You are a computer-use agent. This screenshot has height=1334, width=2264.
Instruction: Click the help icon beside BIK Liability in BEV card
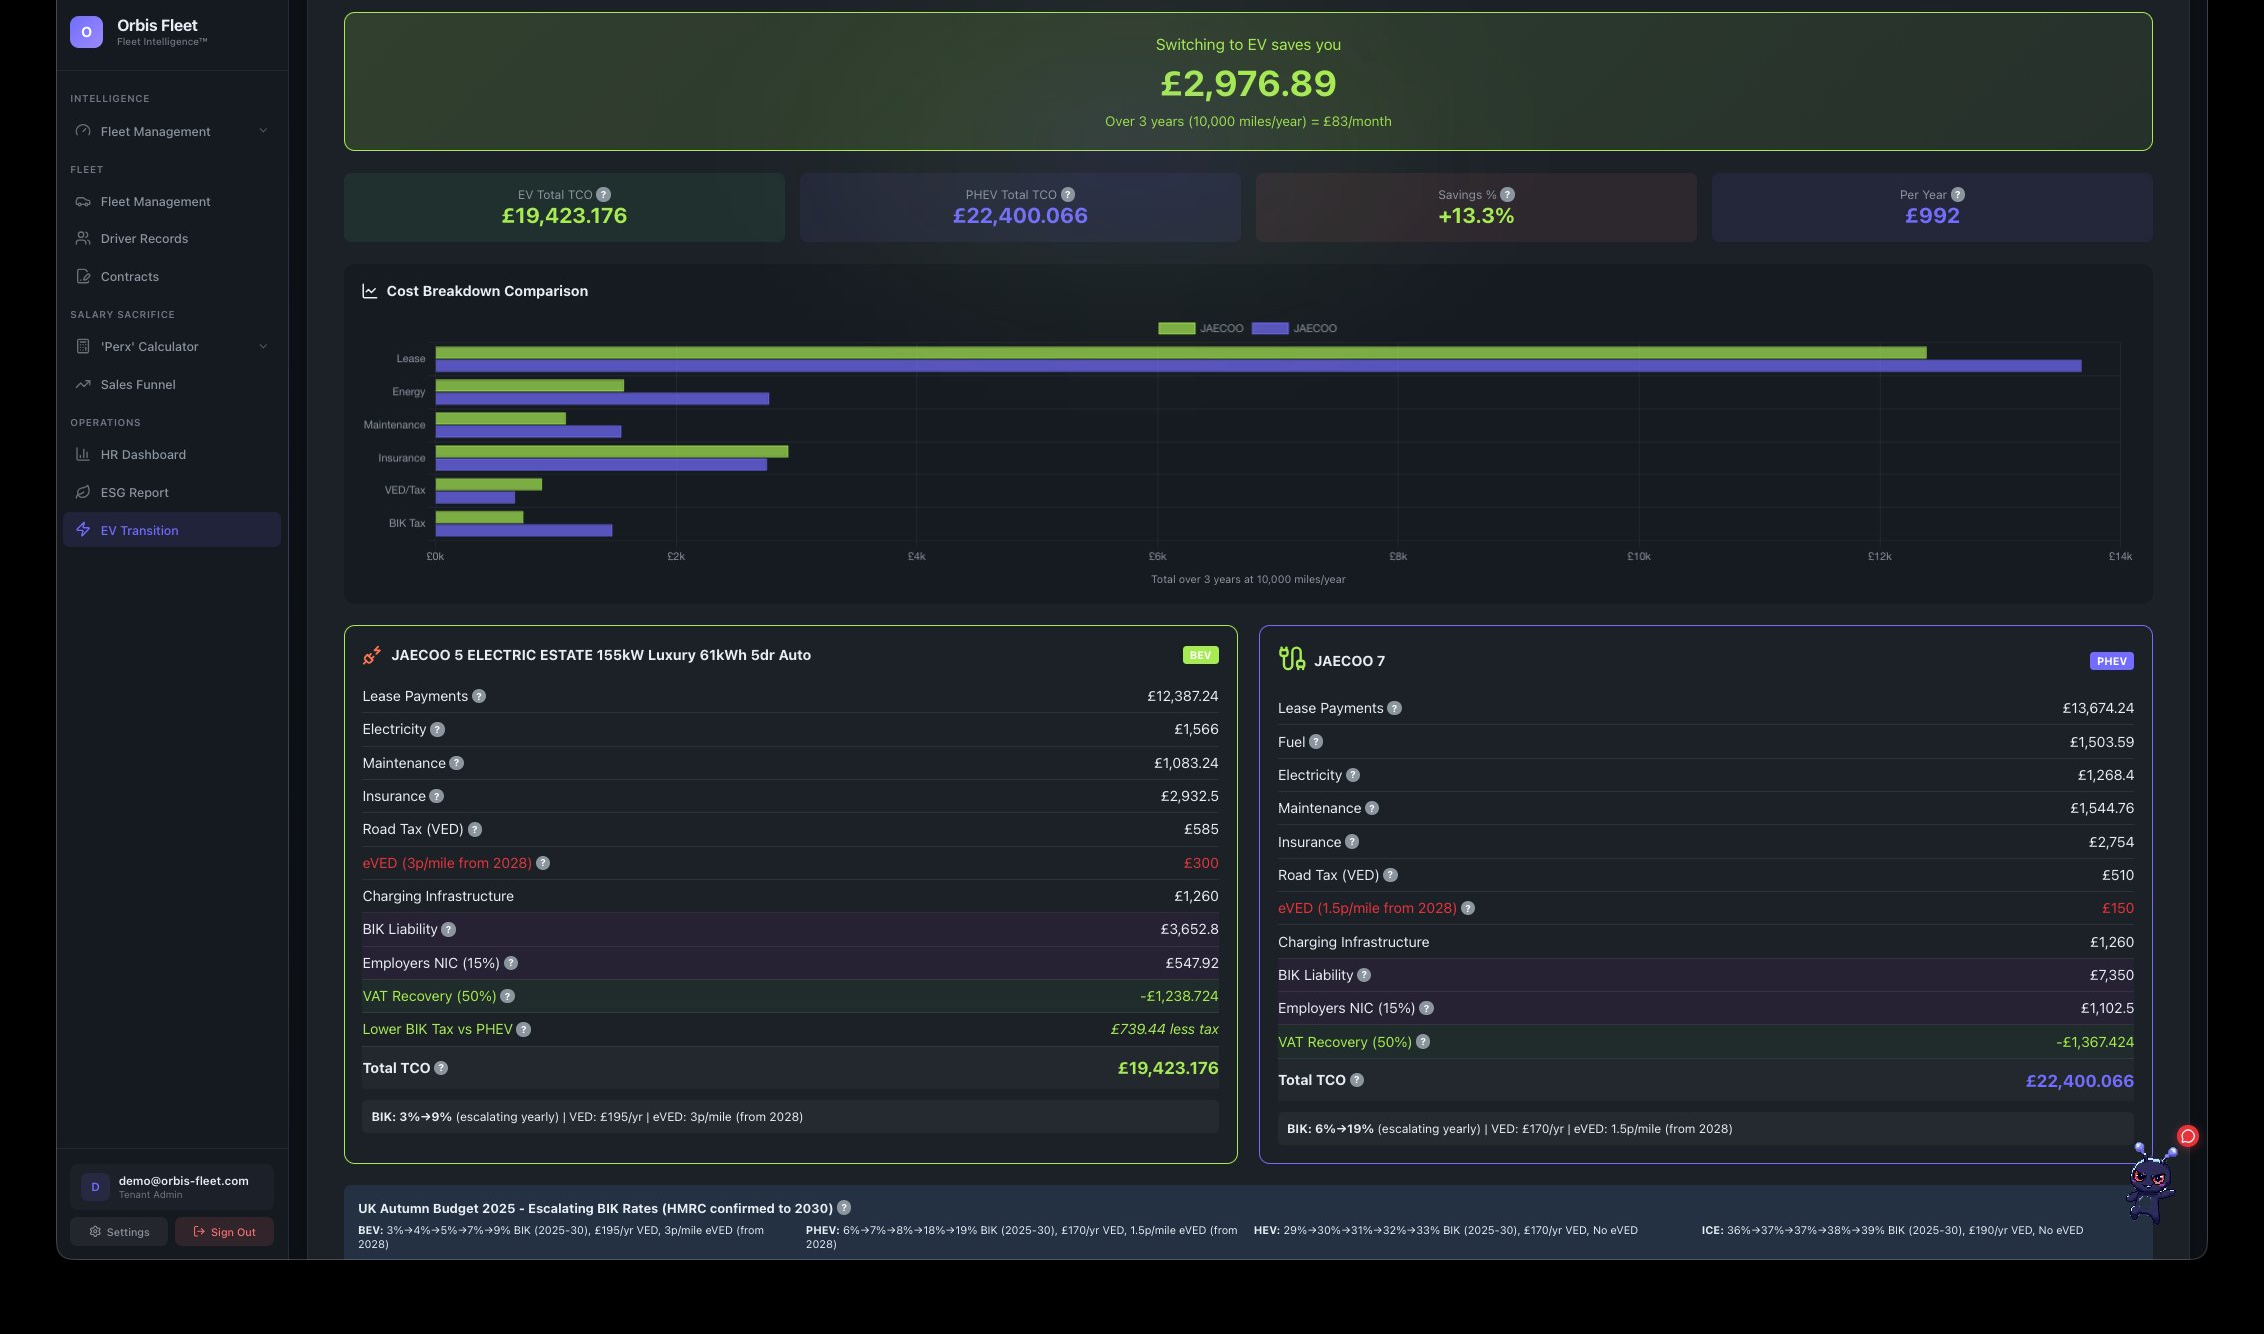449,930
